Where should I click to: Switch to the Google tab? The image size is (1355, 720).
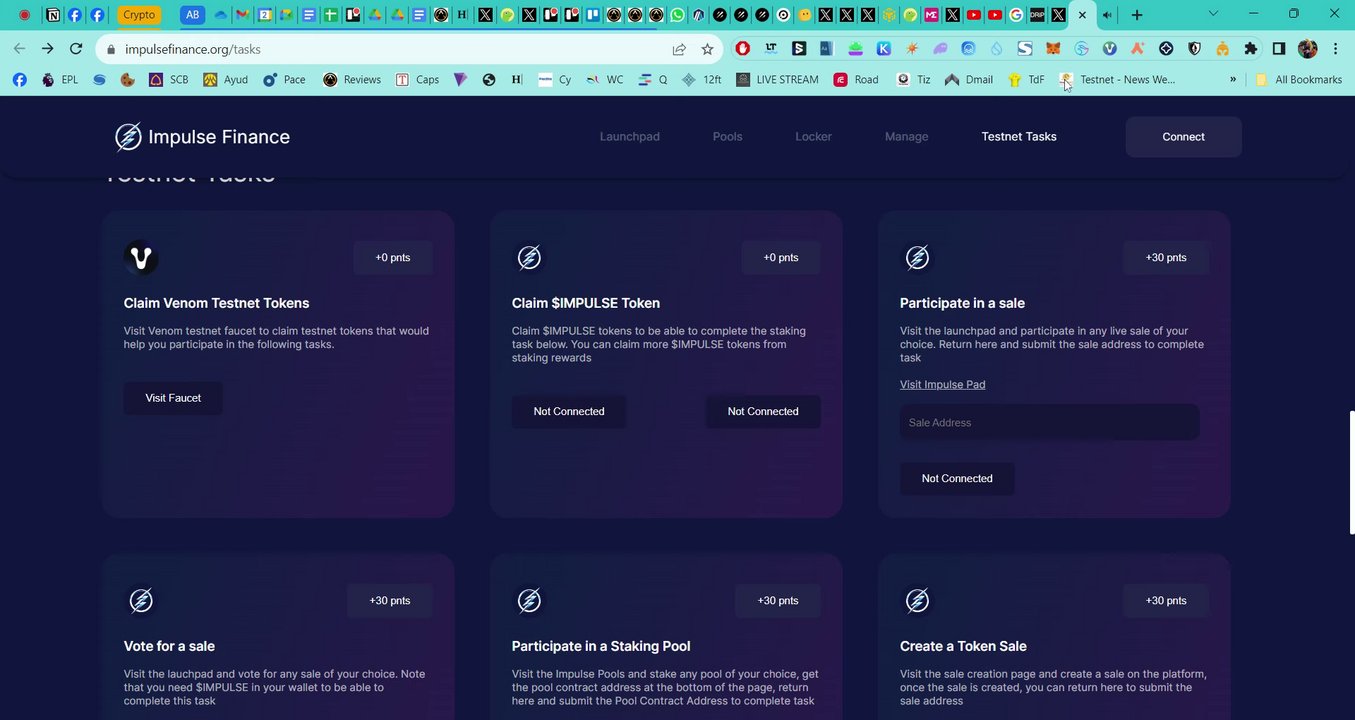(1016, 15)
